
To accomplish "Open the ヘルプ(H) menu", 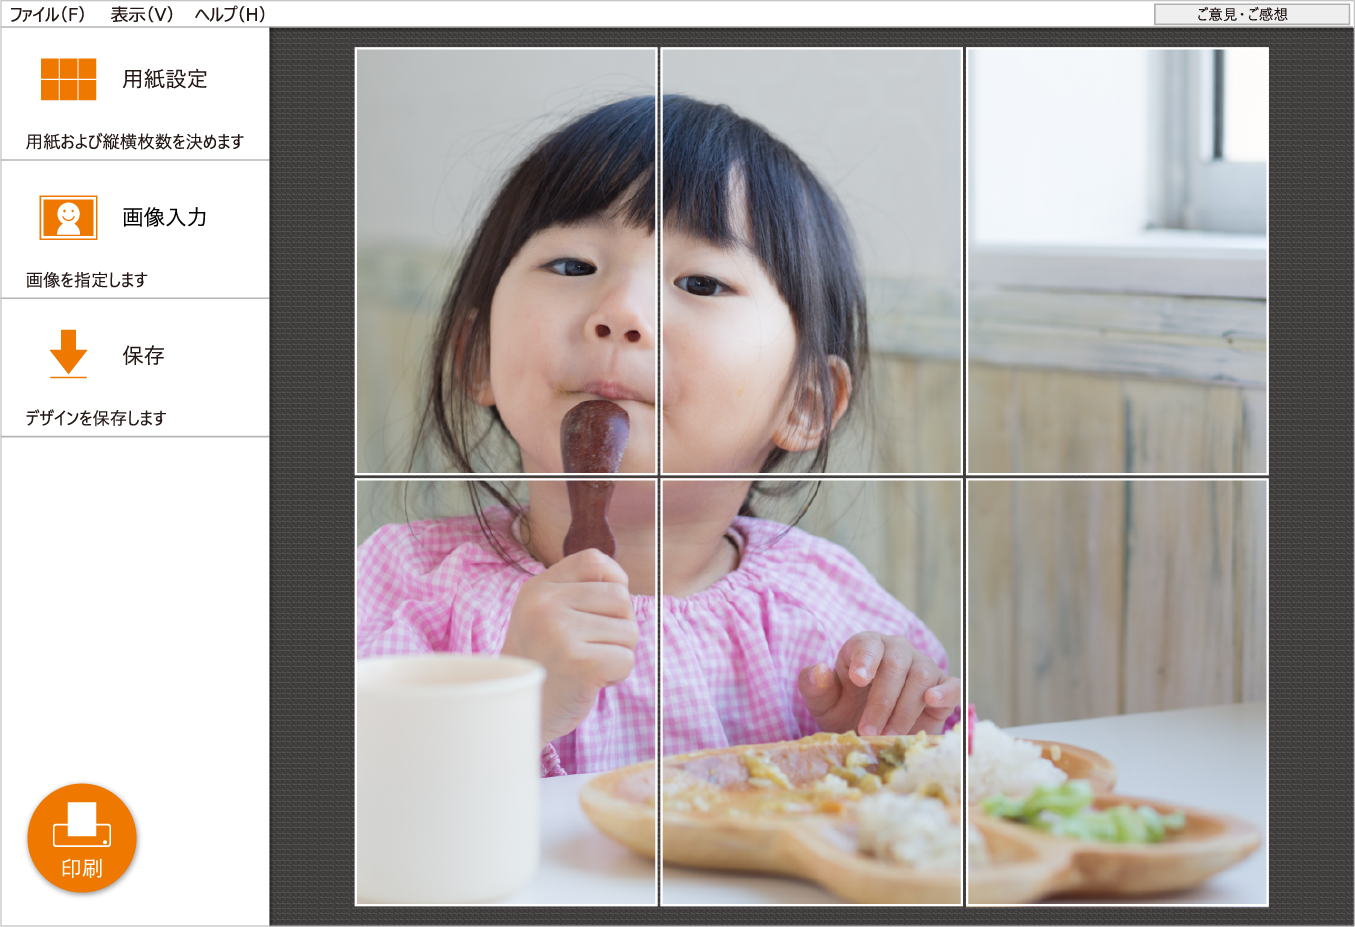I will pyautogui.click(x=230, y=14).
